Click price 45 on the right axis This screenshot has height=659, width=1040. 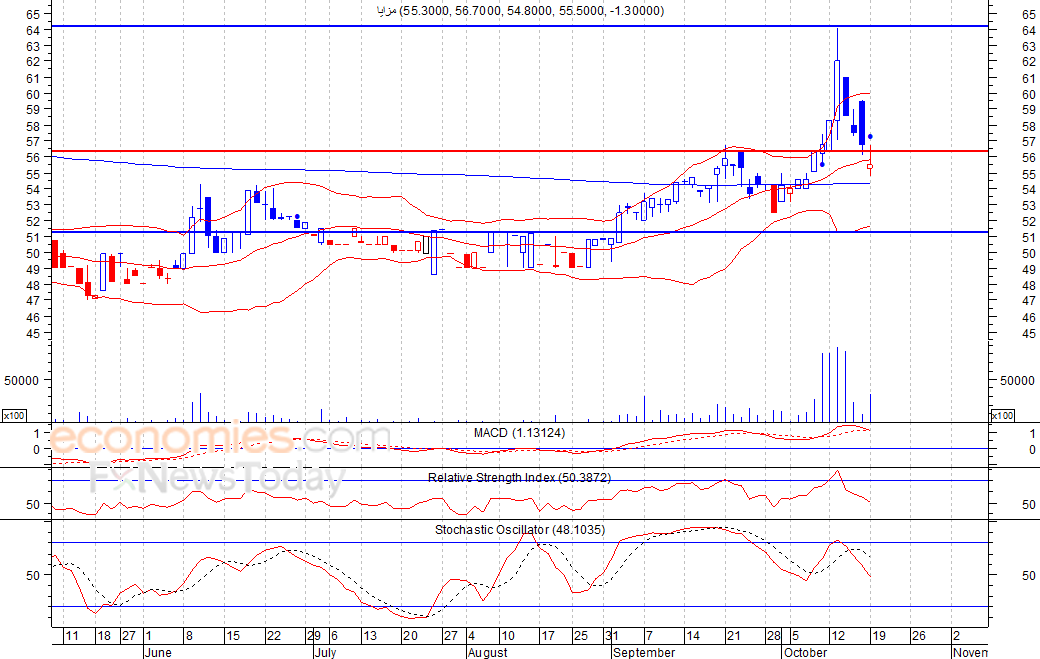coord(1029,333)
